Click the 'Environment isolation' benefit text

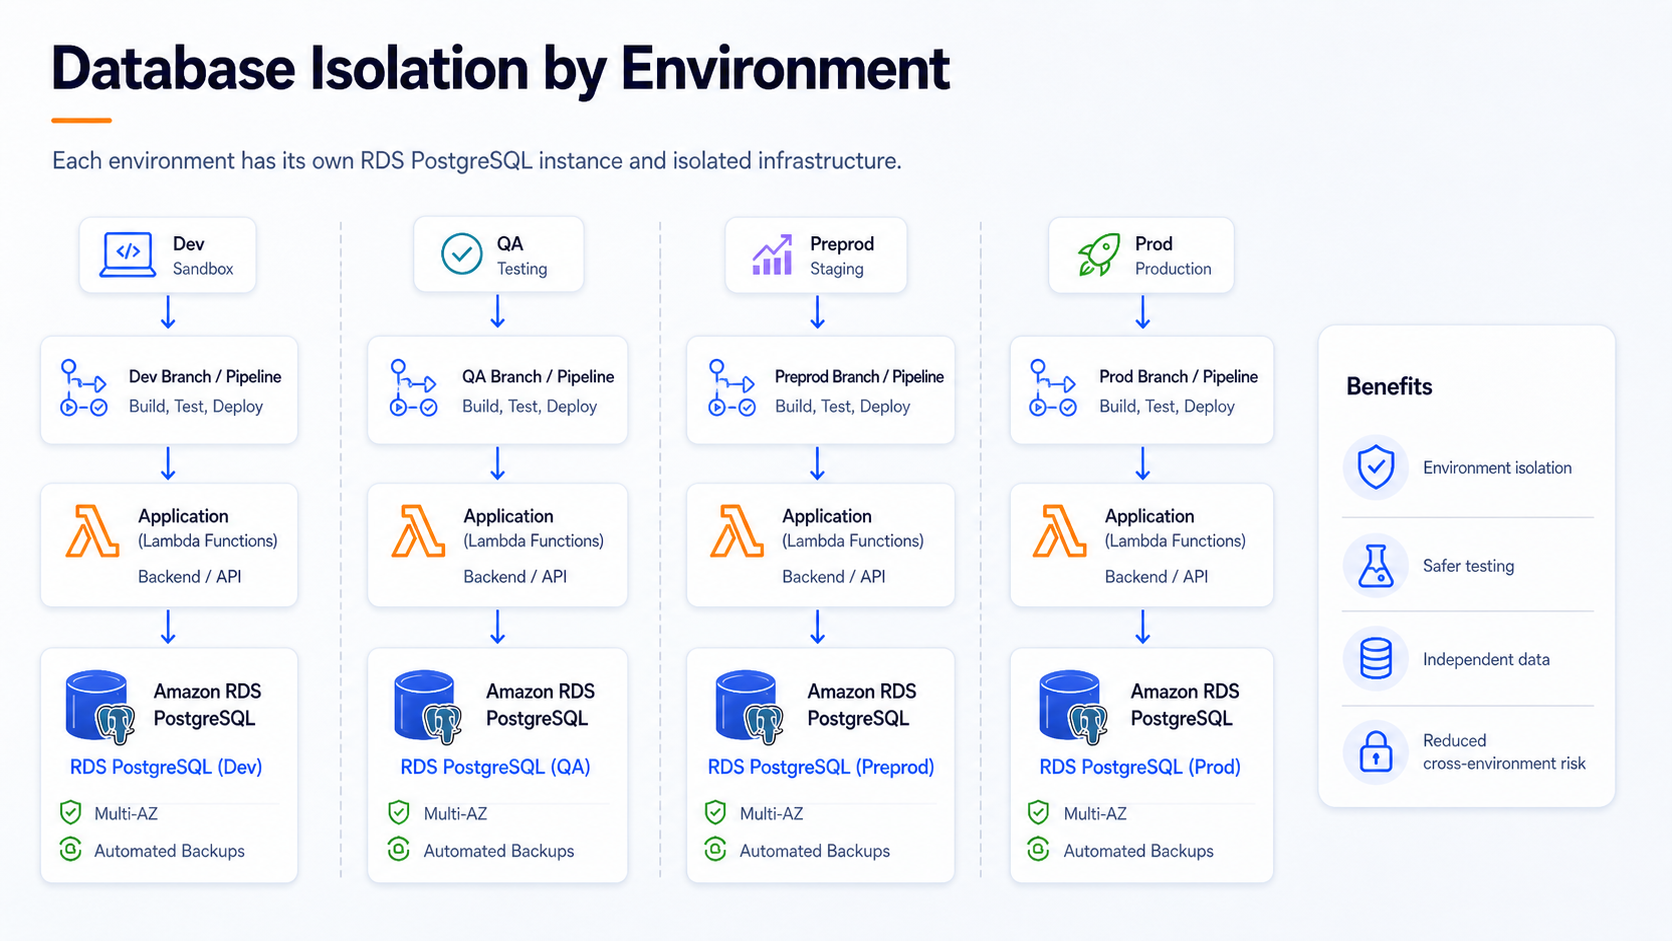click(1497, 468)
